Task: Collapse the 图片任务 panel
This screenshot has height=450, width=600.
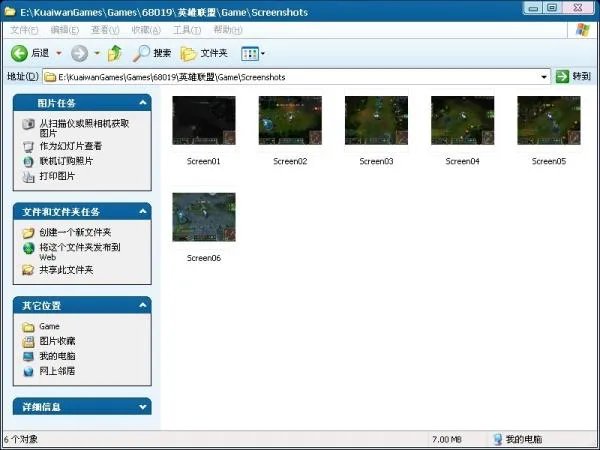Action: (x=143, y=103)
